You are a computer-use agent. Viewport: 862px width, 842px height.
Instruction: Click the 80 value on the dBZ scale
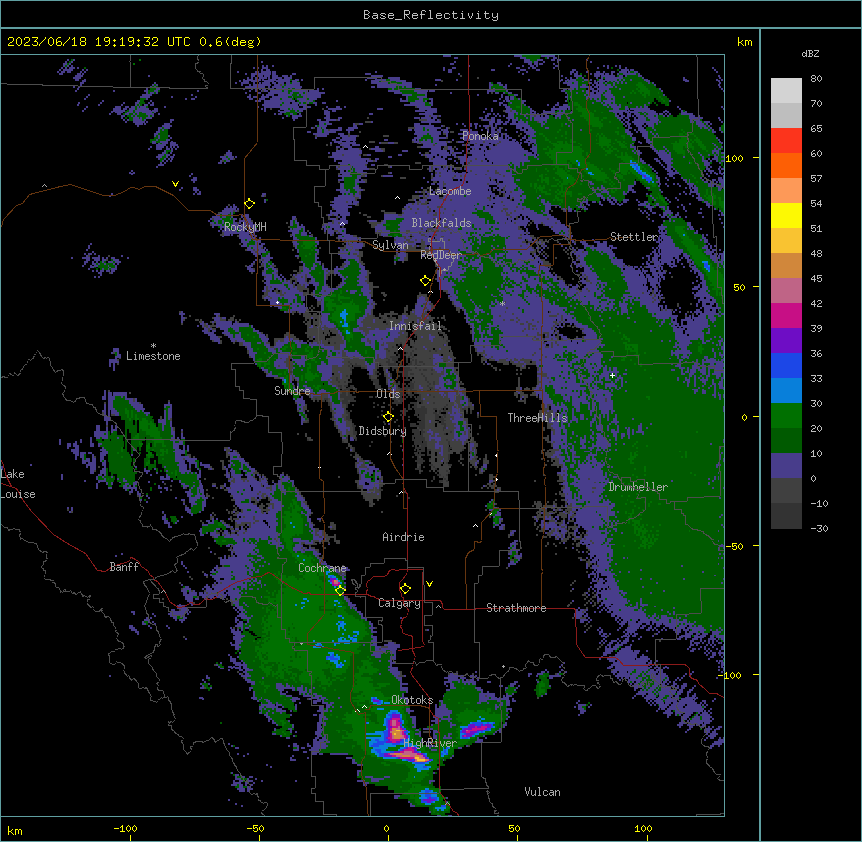pyautogui.click(x=816, y=79)
